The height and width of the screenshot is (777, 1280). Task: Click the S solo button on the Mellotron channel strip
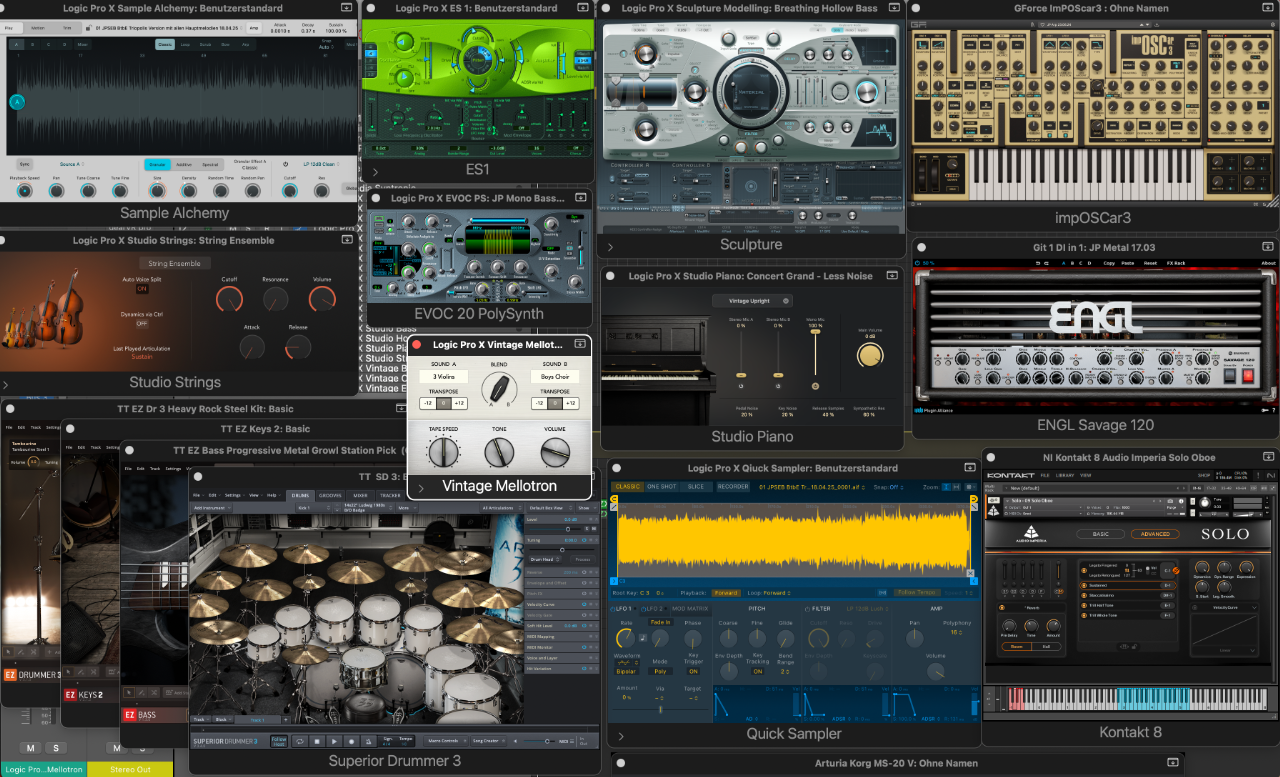click(x=57, y=748)
